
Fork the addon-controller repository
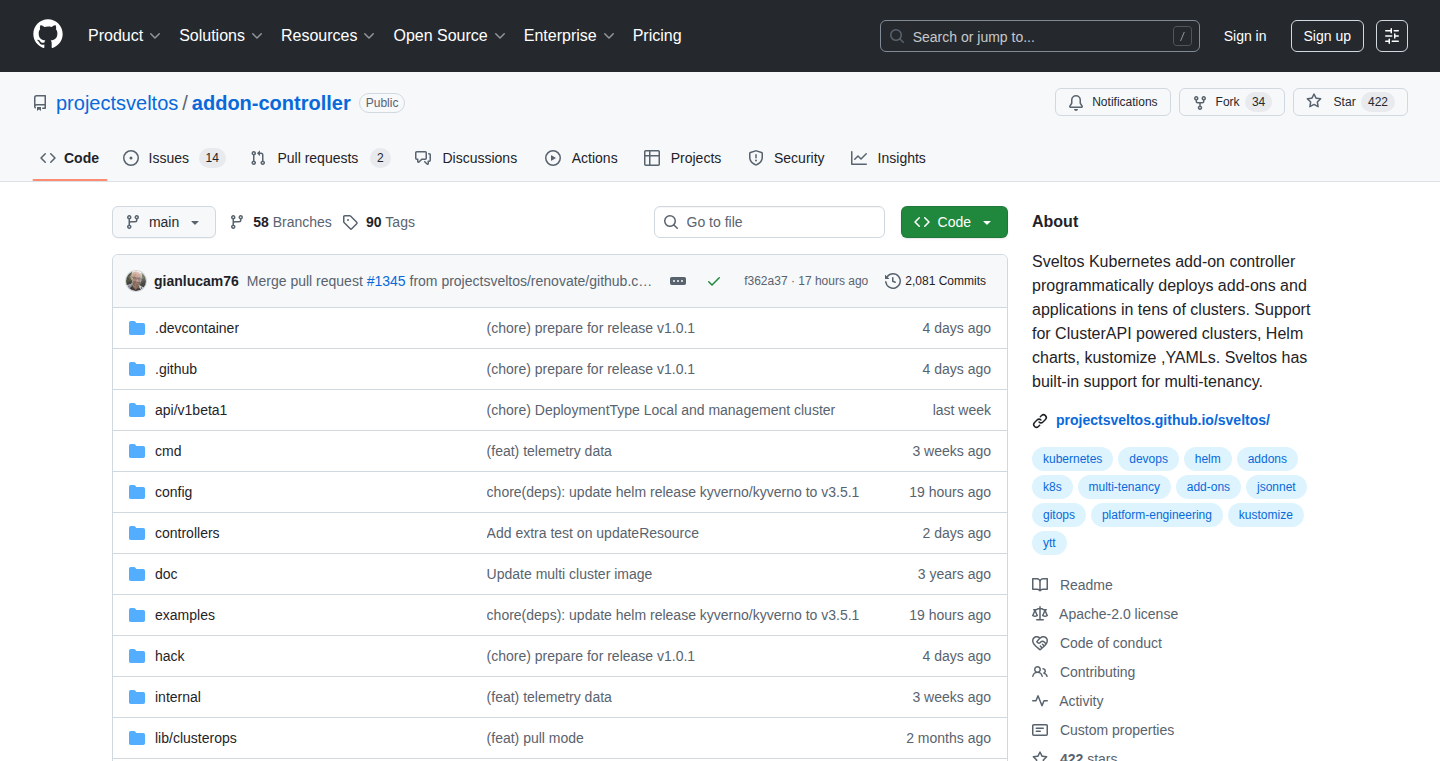[1231, 102]
